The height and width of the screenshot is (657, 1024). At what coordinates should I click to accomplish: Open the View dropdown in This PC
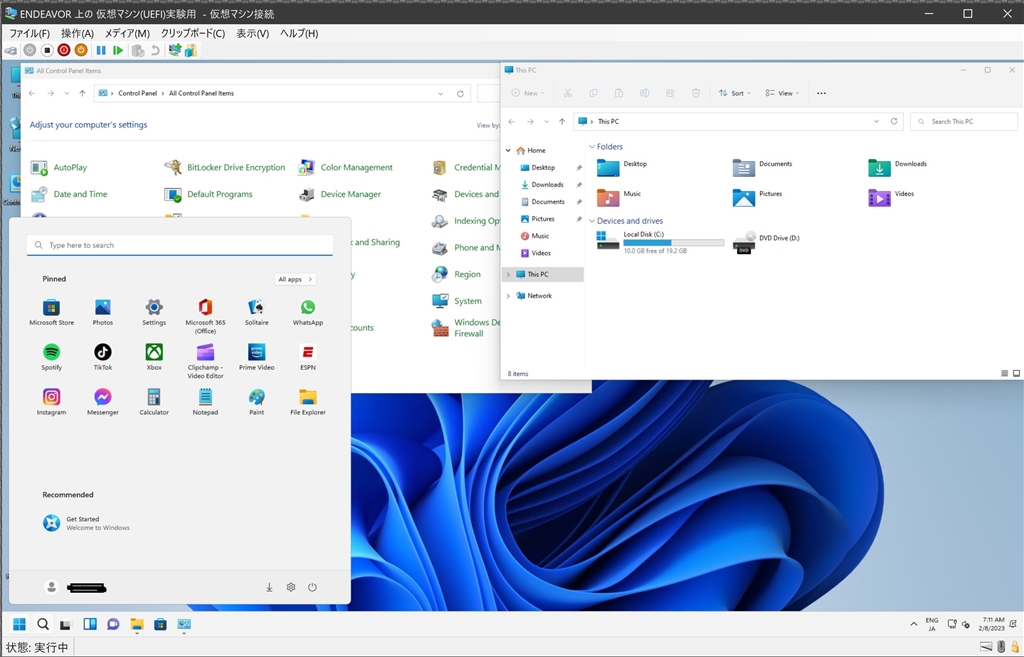pos(782,93)
